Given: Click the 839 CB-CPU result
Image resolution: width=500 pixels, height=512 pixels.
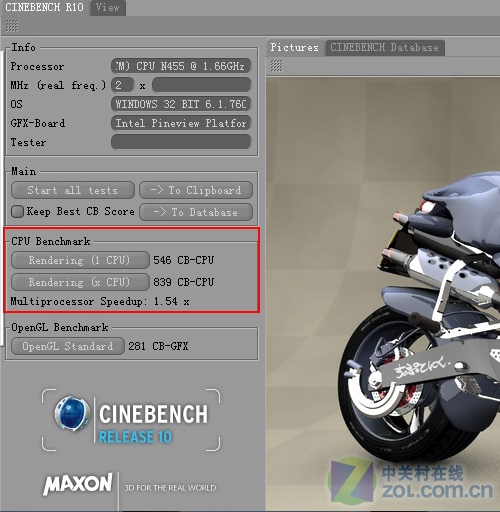Looking at the screenshot, I should point(184,282).
